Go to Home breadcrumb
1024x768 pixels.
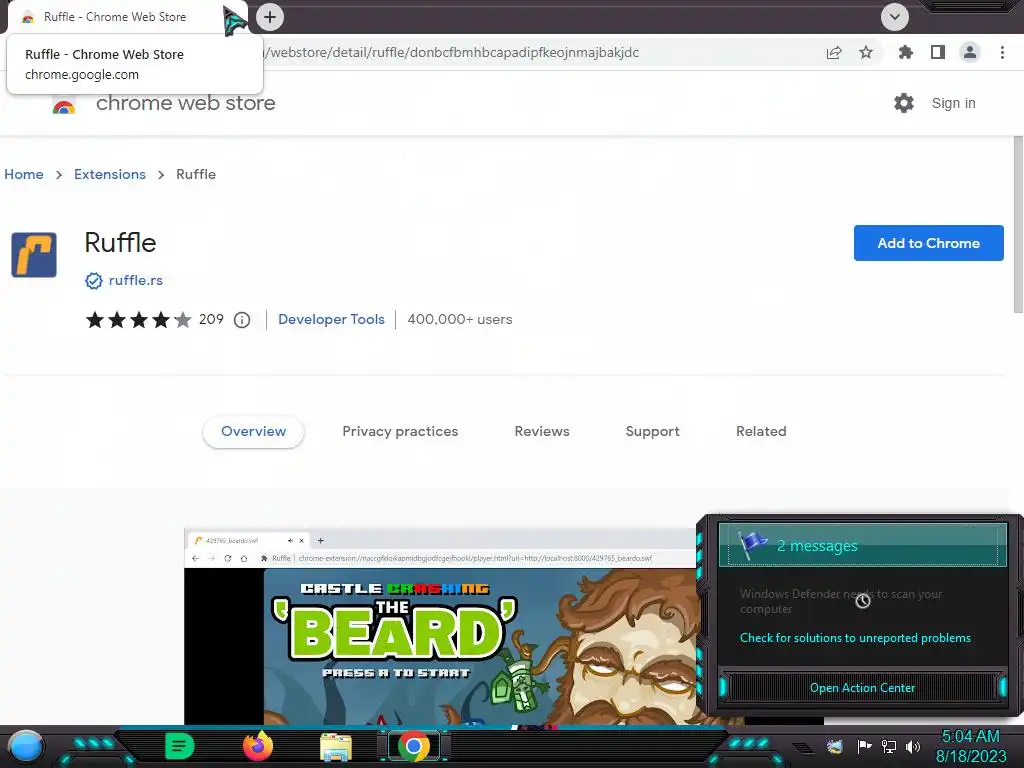click(24, 174)
